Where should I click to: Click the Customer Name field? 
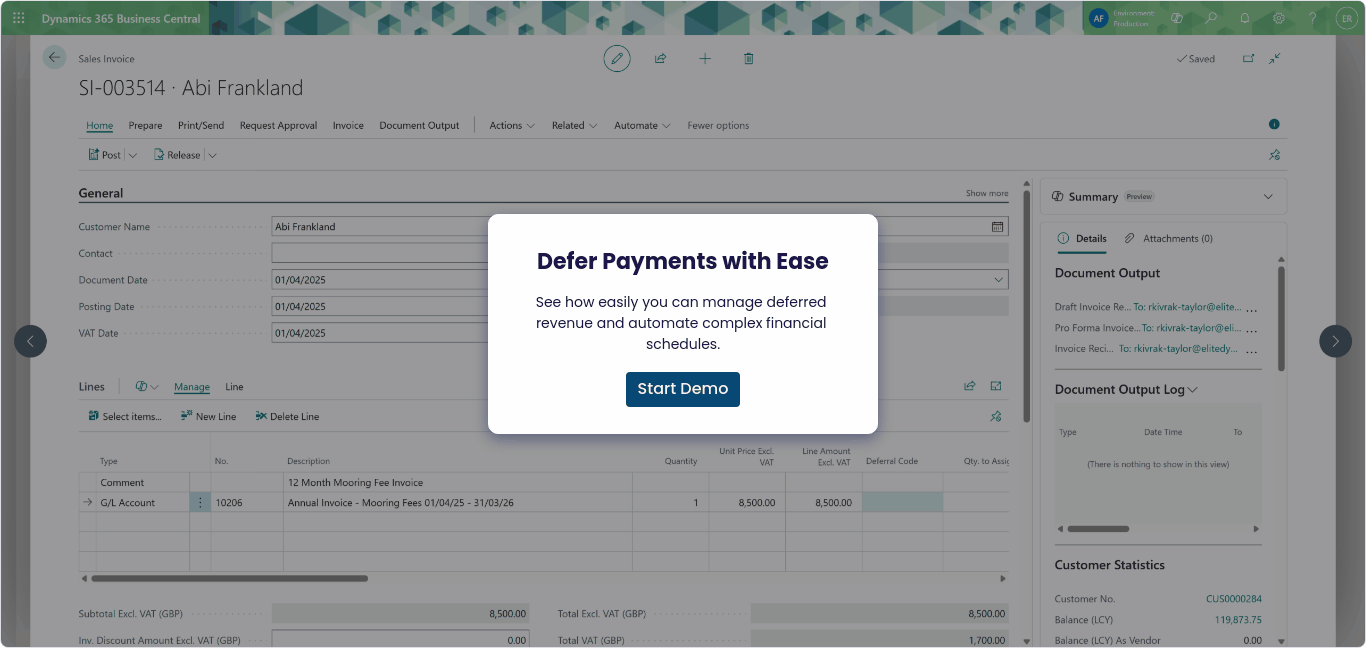pyautogui.click(x=380, y=227)
